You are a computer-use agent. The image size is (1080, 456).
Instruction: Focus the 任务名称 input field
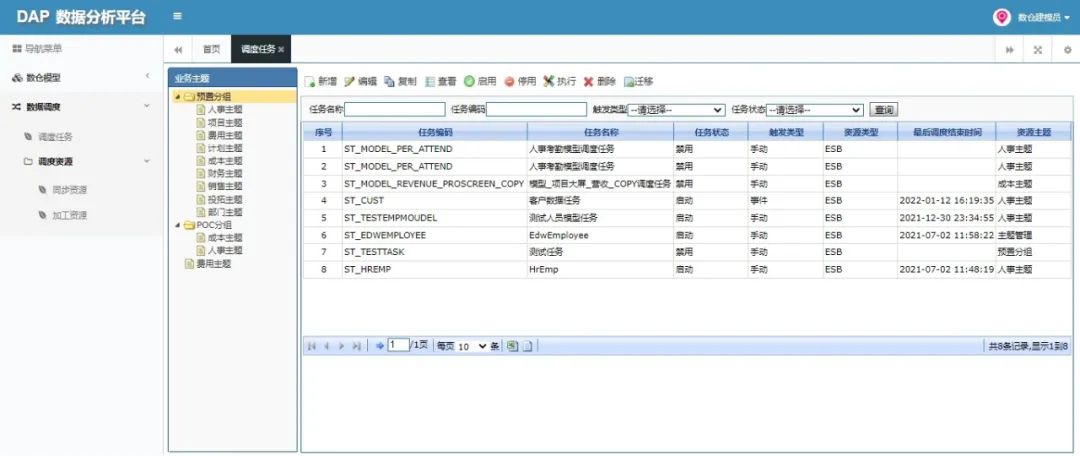pyautogui.click(x=395, y=110)
